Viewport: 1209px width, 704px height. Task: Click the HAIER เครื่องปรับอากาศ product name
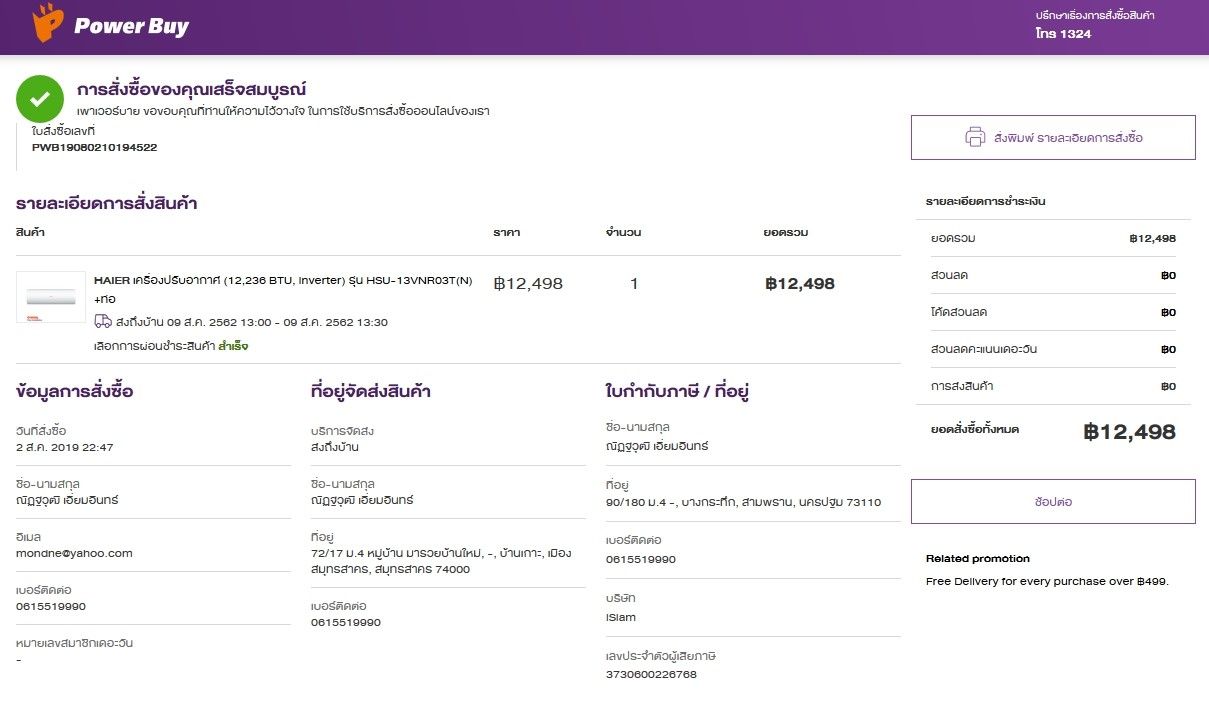(283, 289)
